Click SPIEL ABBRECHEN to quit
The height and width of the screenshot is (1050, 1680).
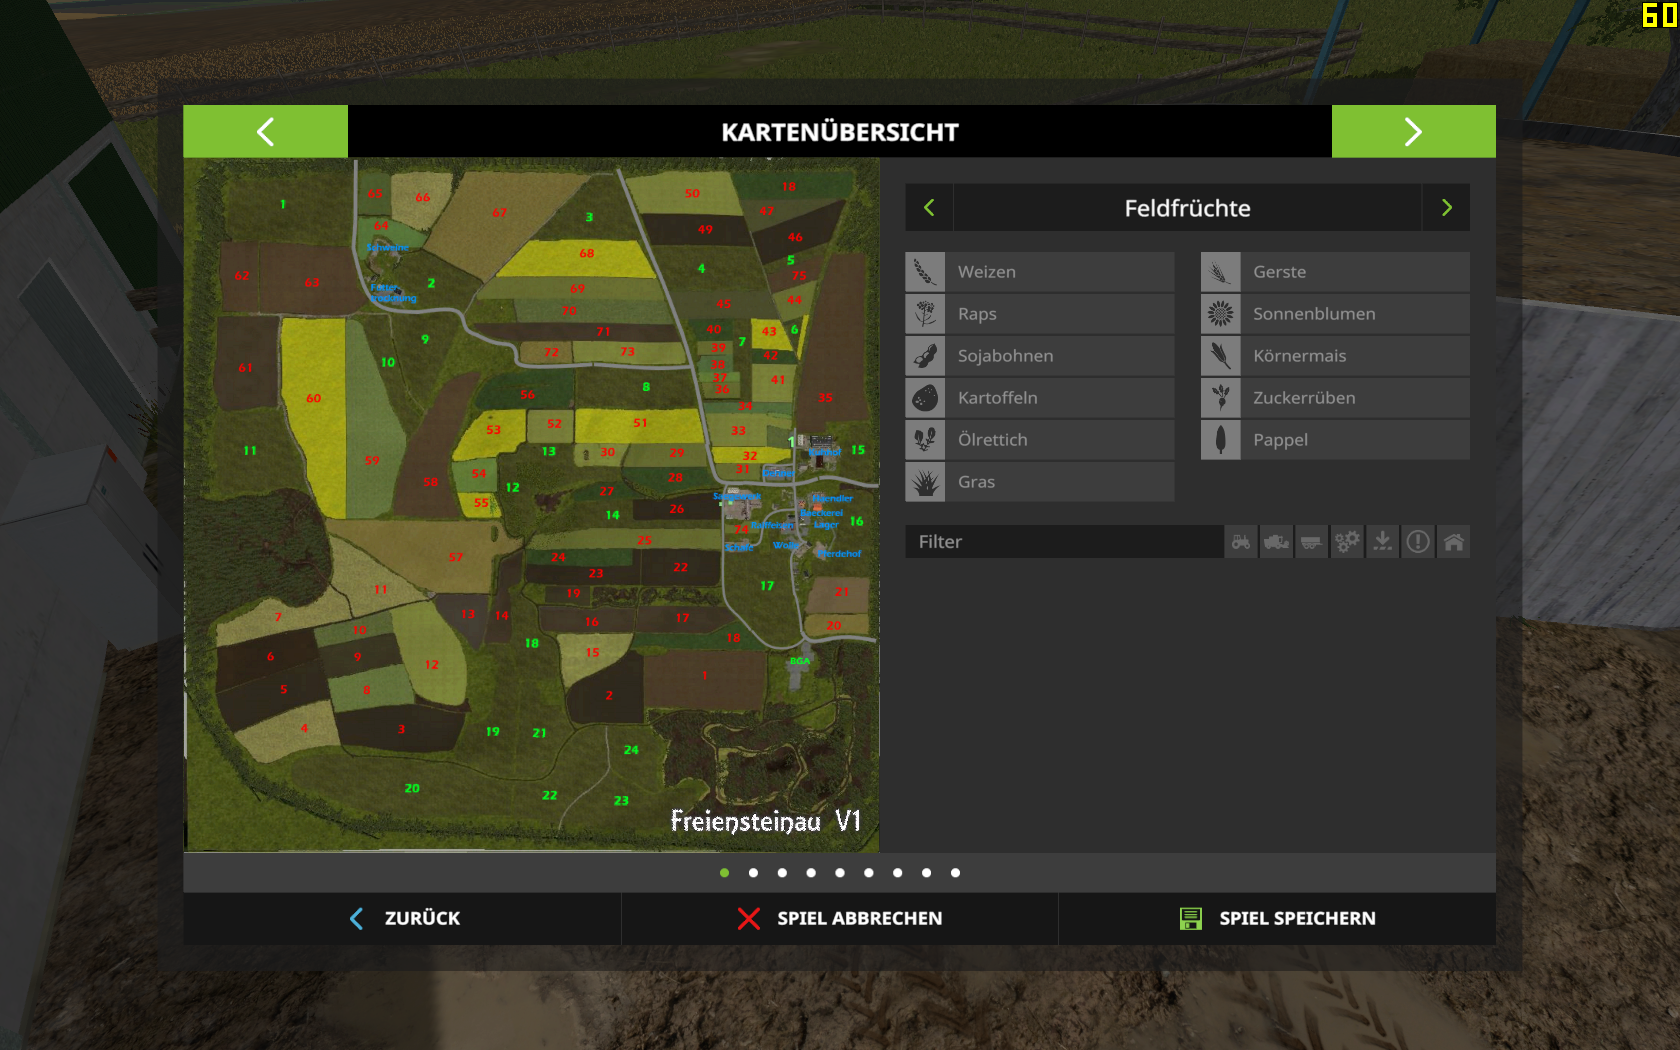pyautogui.click(x=840, y=918)
